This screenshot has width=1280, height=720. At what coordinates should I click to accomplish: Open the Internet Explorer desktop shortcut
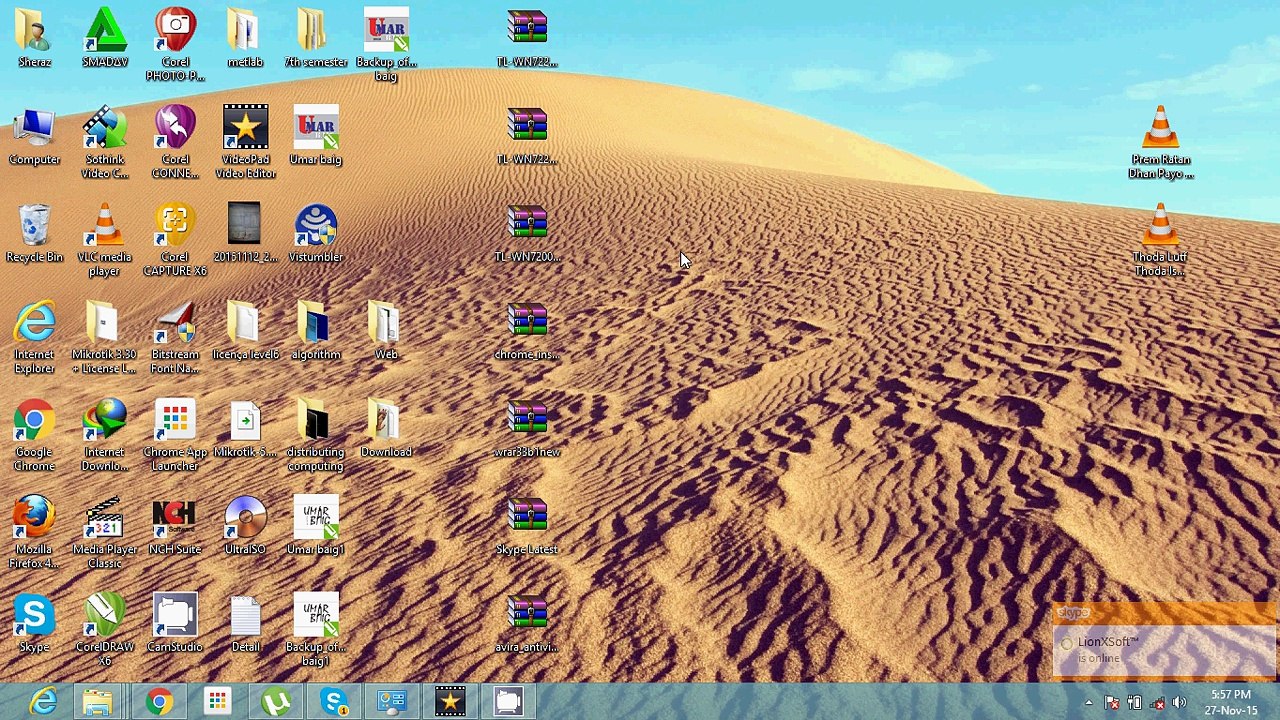pos(34,338)
